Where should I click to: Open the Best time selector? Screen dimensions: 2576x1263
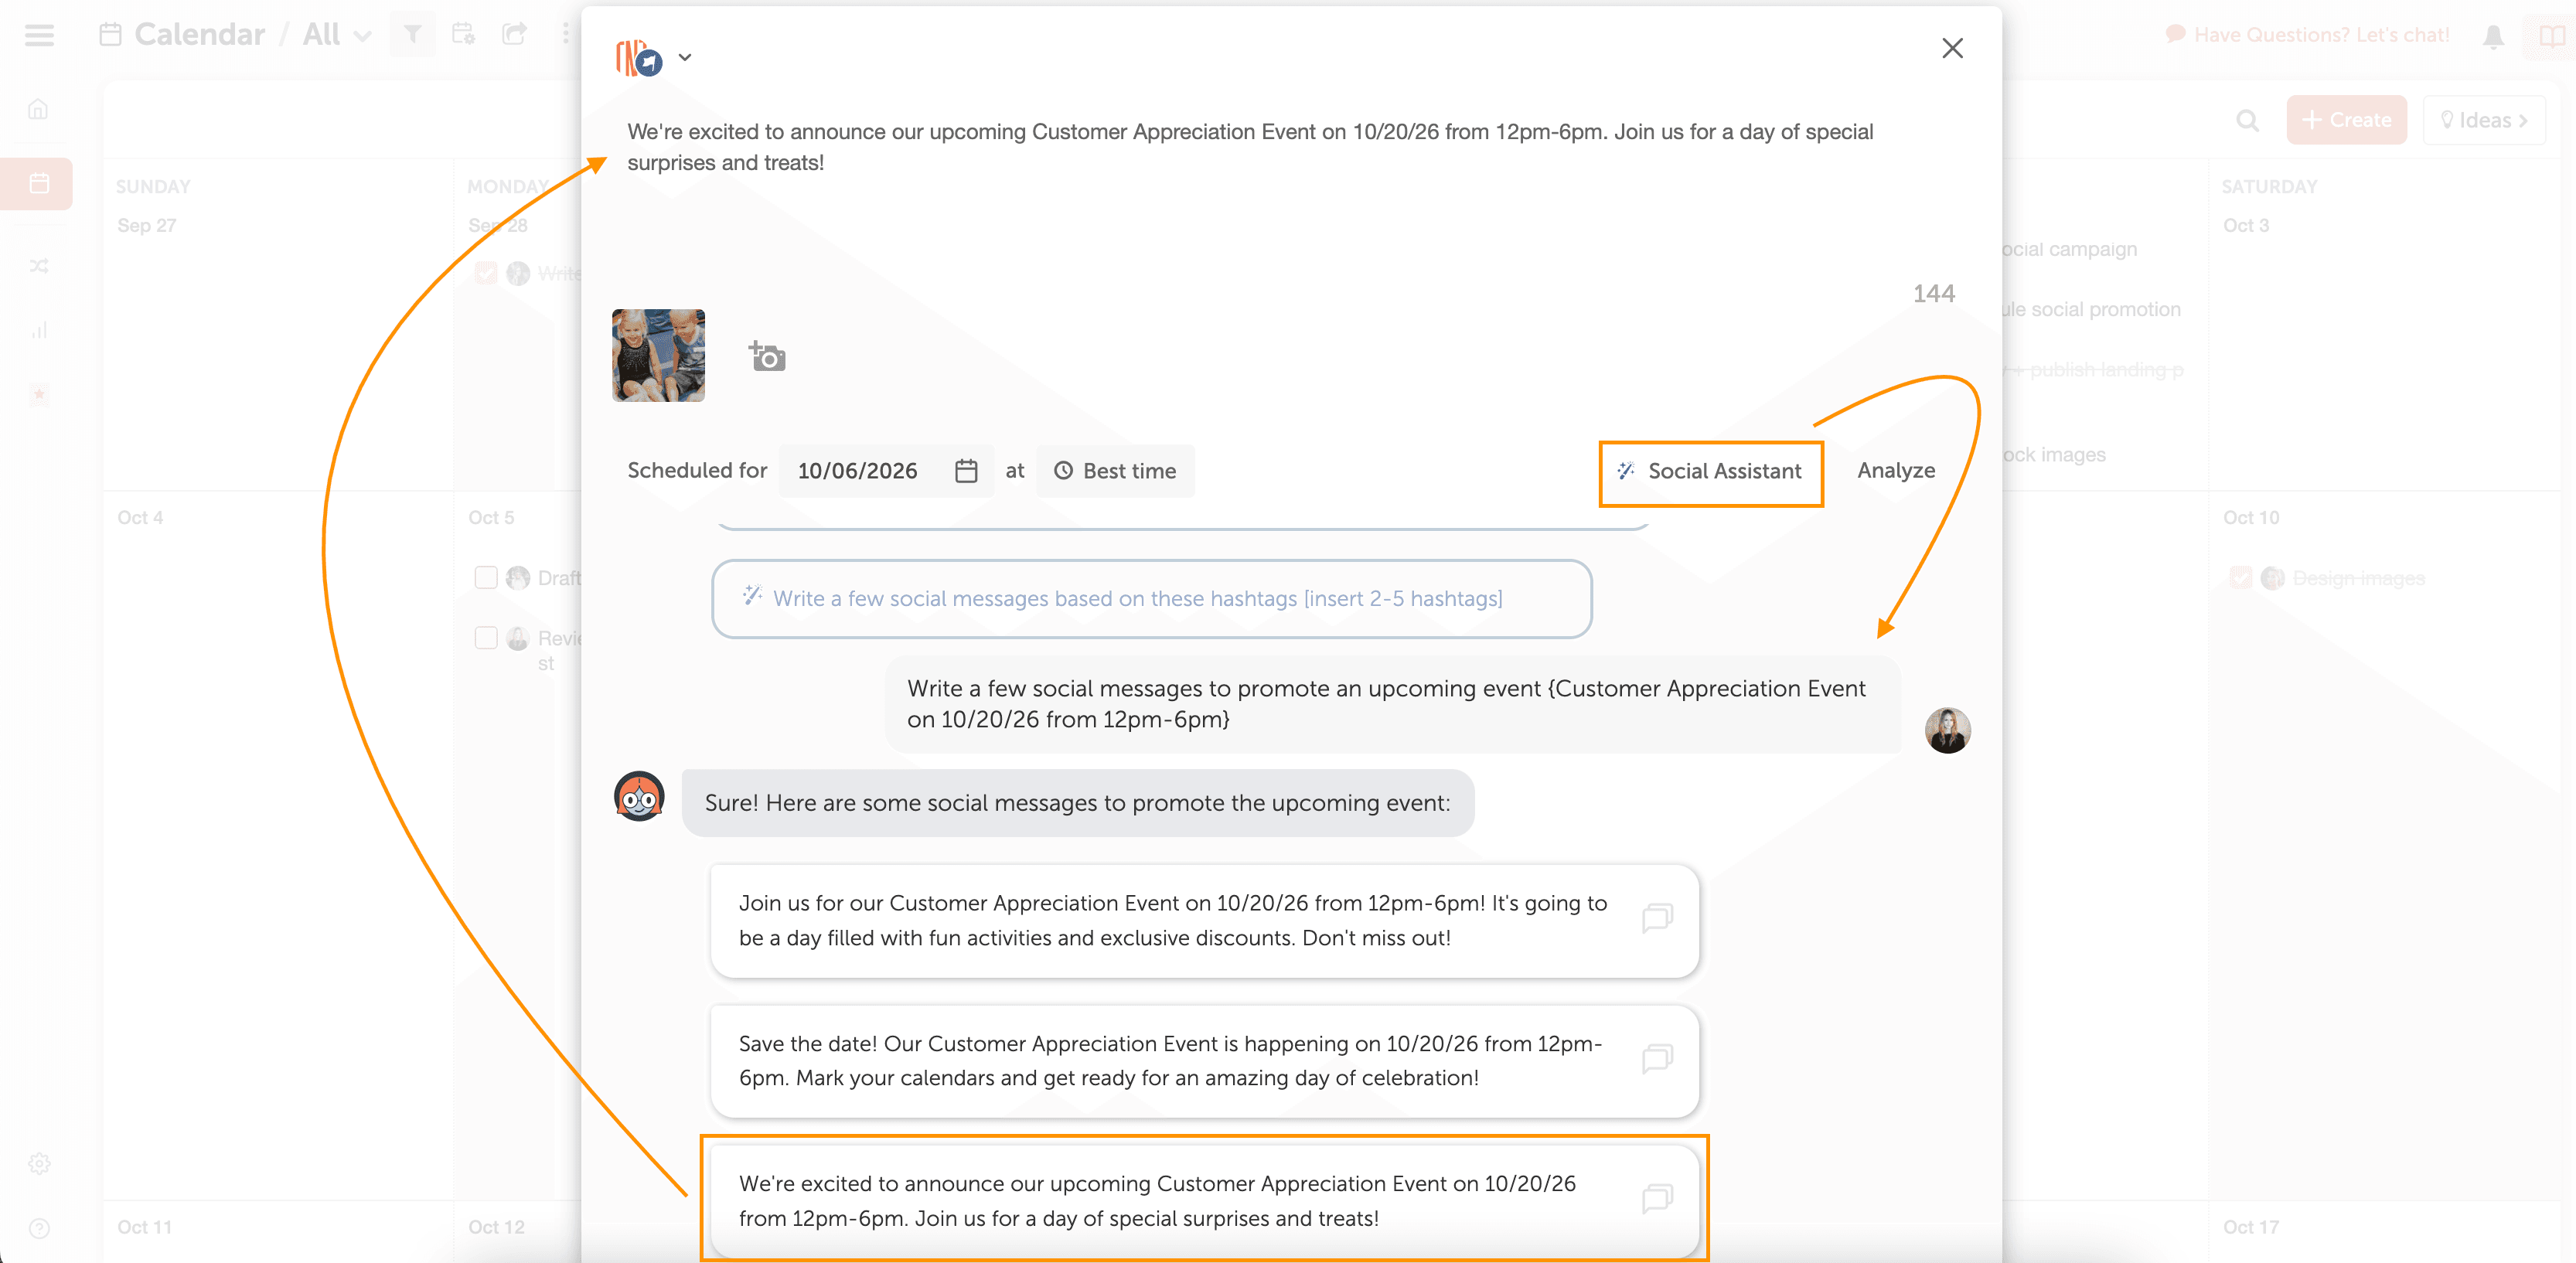[1115, 471]
